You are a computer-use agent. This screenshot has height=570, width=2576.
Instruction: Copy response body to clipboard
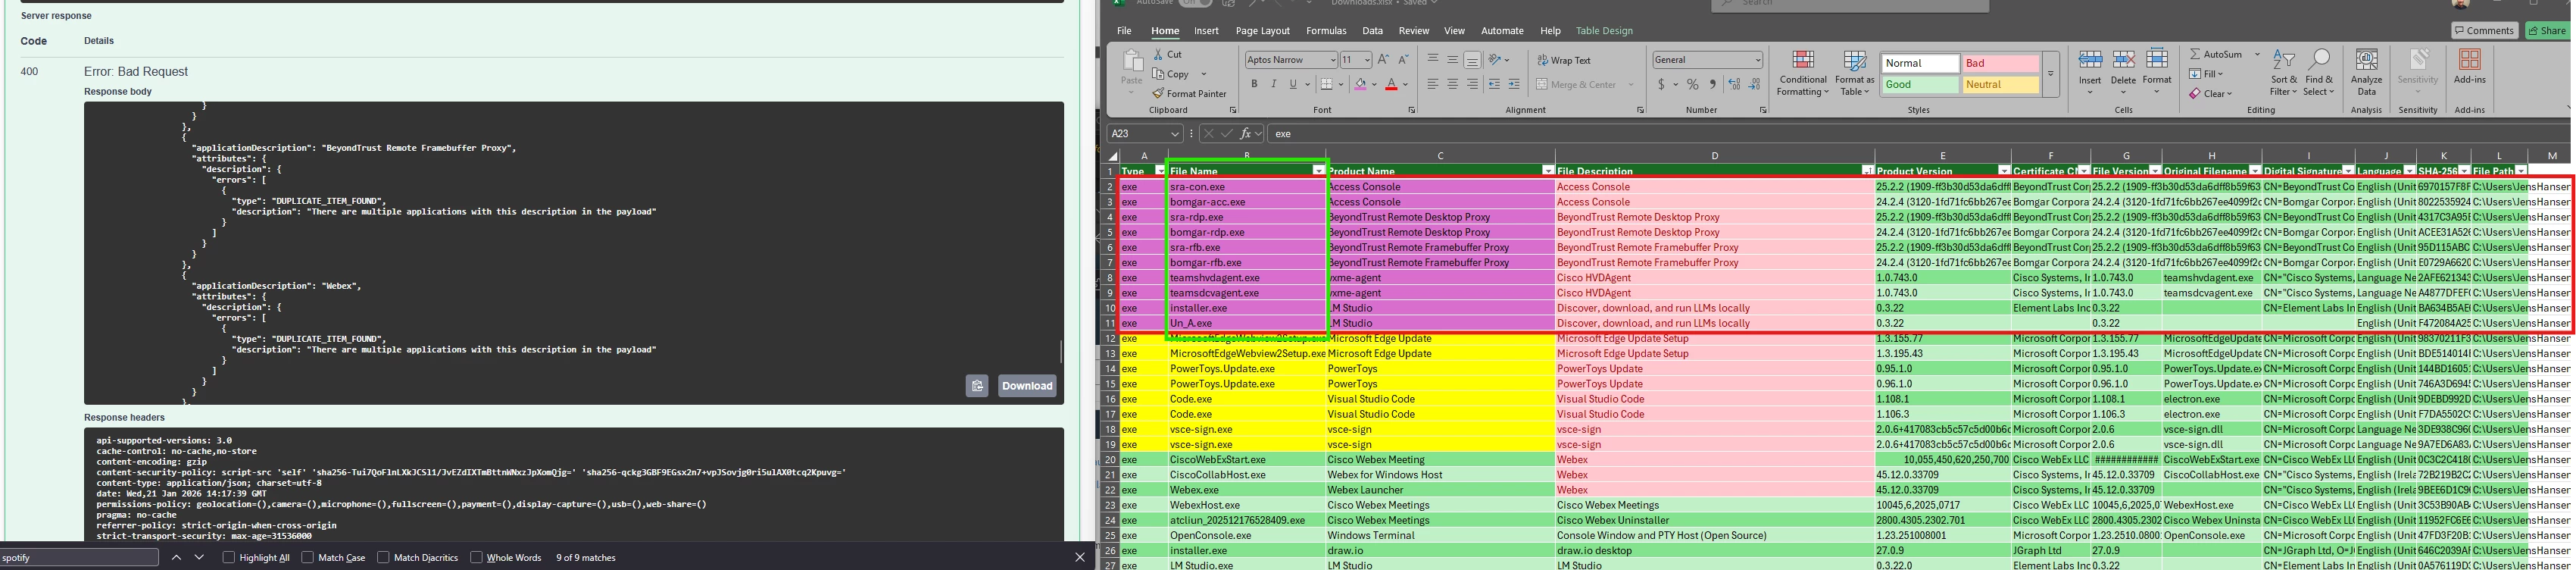(x=977, y=386)
